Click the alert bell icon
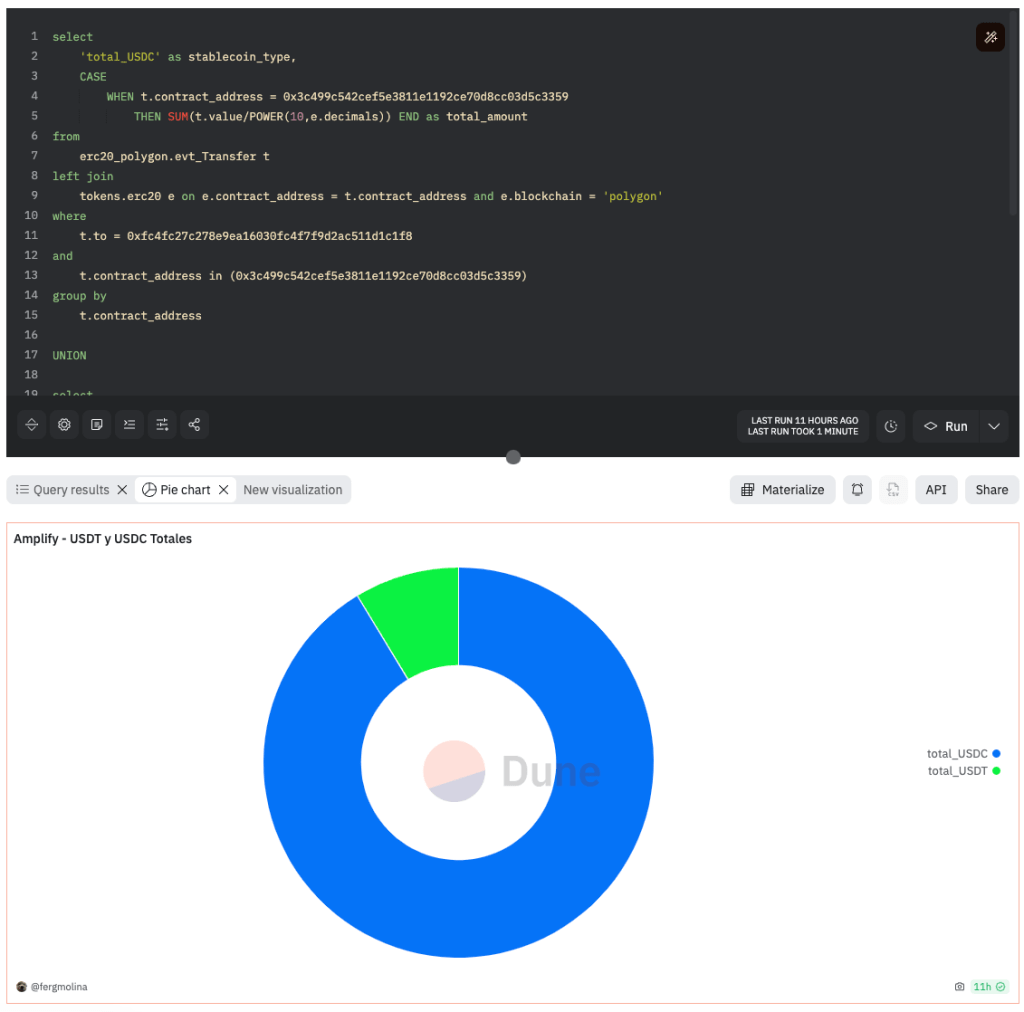 (857, 490)
